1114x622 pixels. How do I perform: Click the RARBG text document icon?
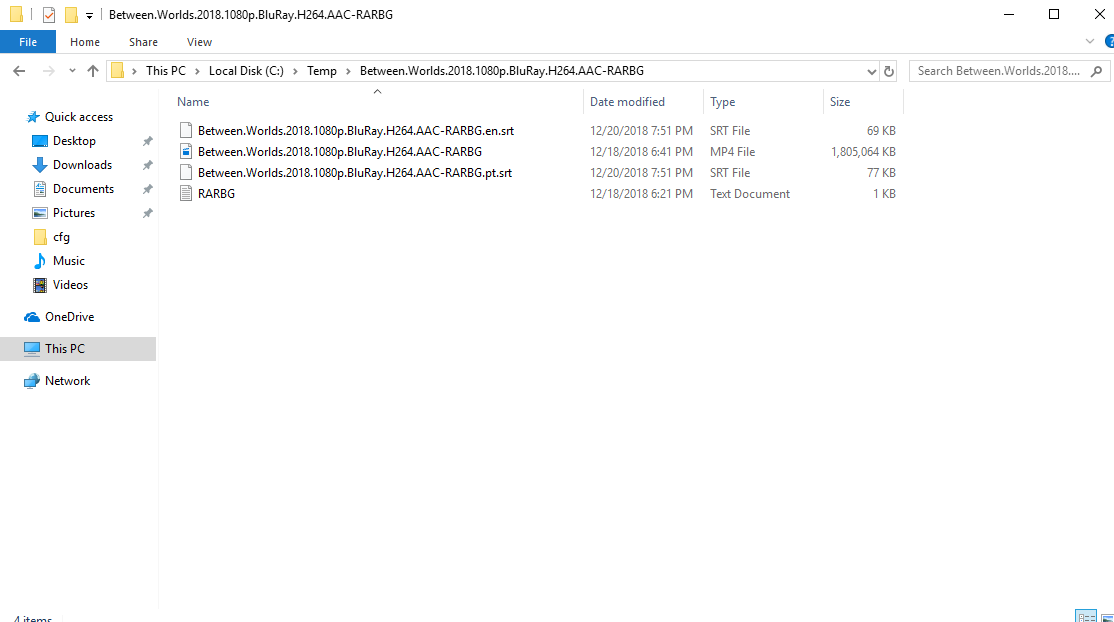click(x=185, y=193)
